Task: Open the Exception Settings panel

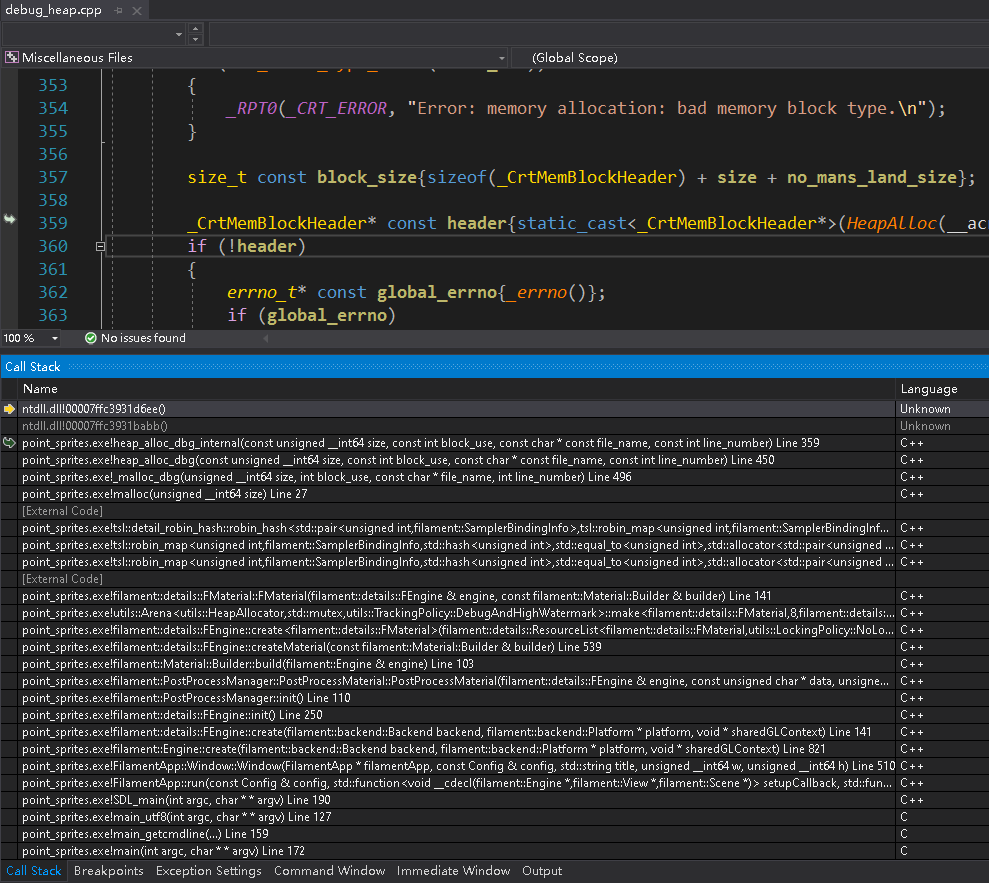Action: [208, 871]
